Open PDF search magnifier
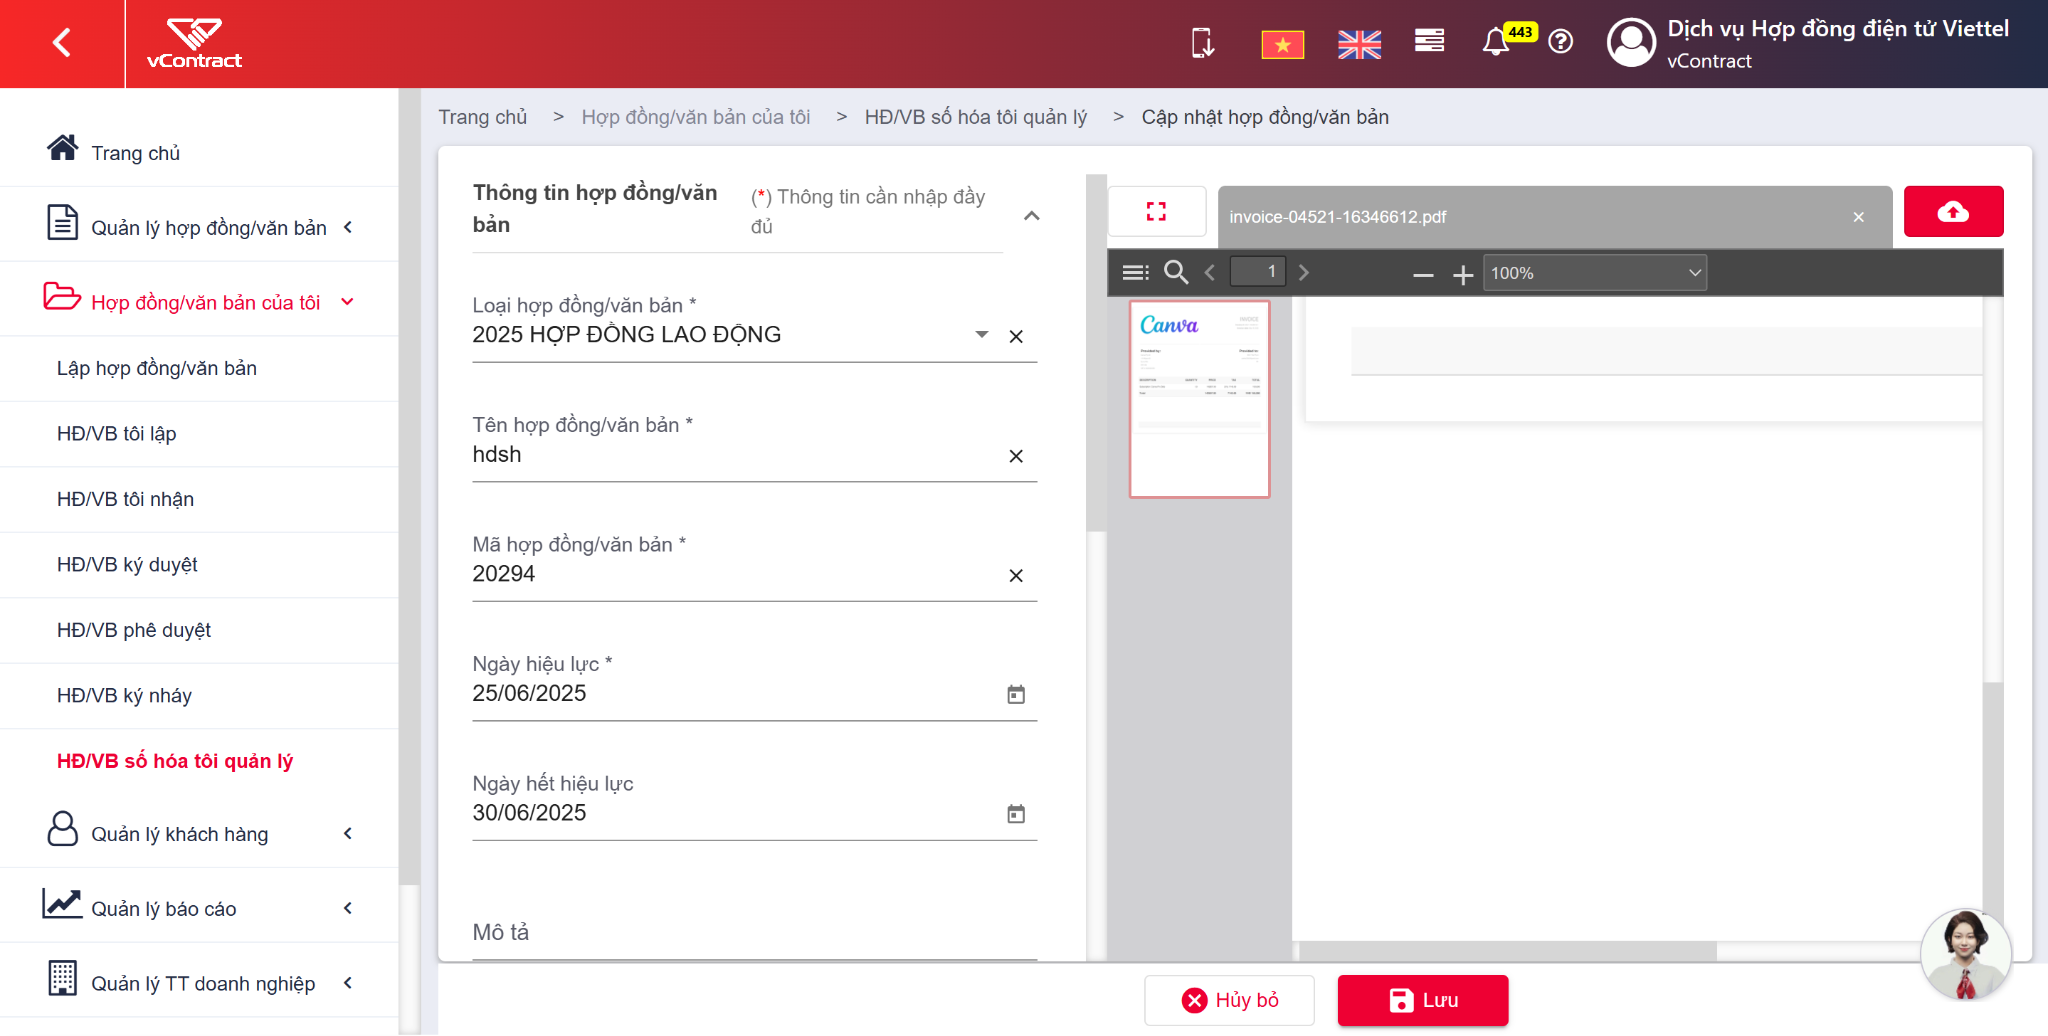This screenshot has width=2048, height=1036. pos(1176,272)
